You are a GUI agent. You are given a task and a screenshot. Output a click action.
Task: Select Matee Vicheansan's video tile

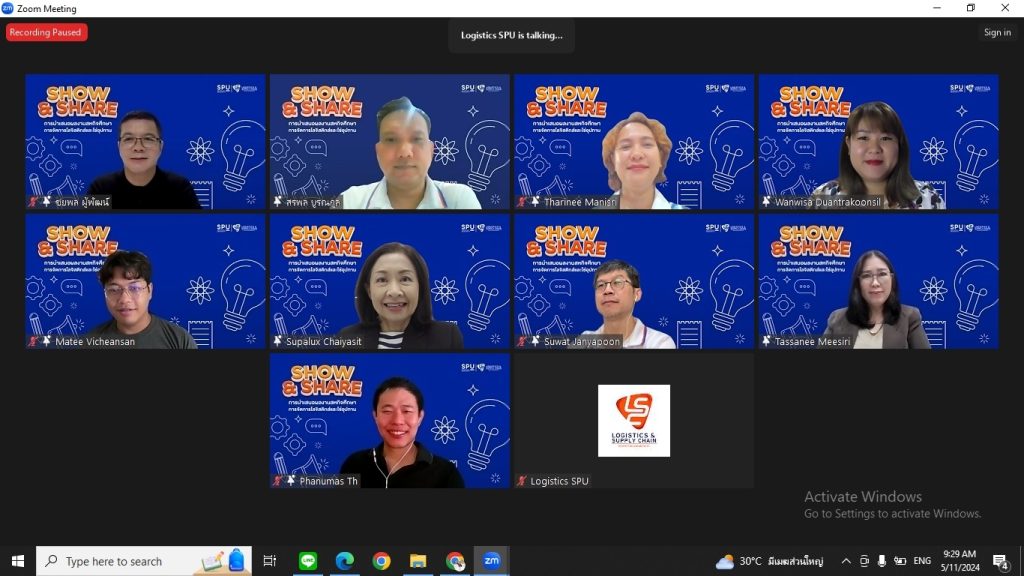click(145, 281)
